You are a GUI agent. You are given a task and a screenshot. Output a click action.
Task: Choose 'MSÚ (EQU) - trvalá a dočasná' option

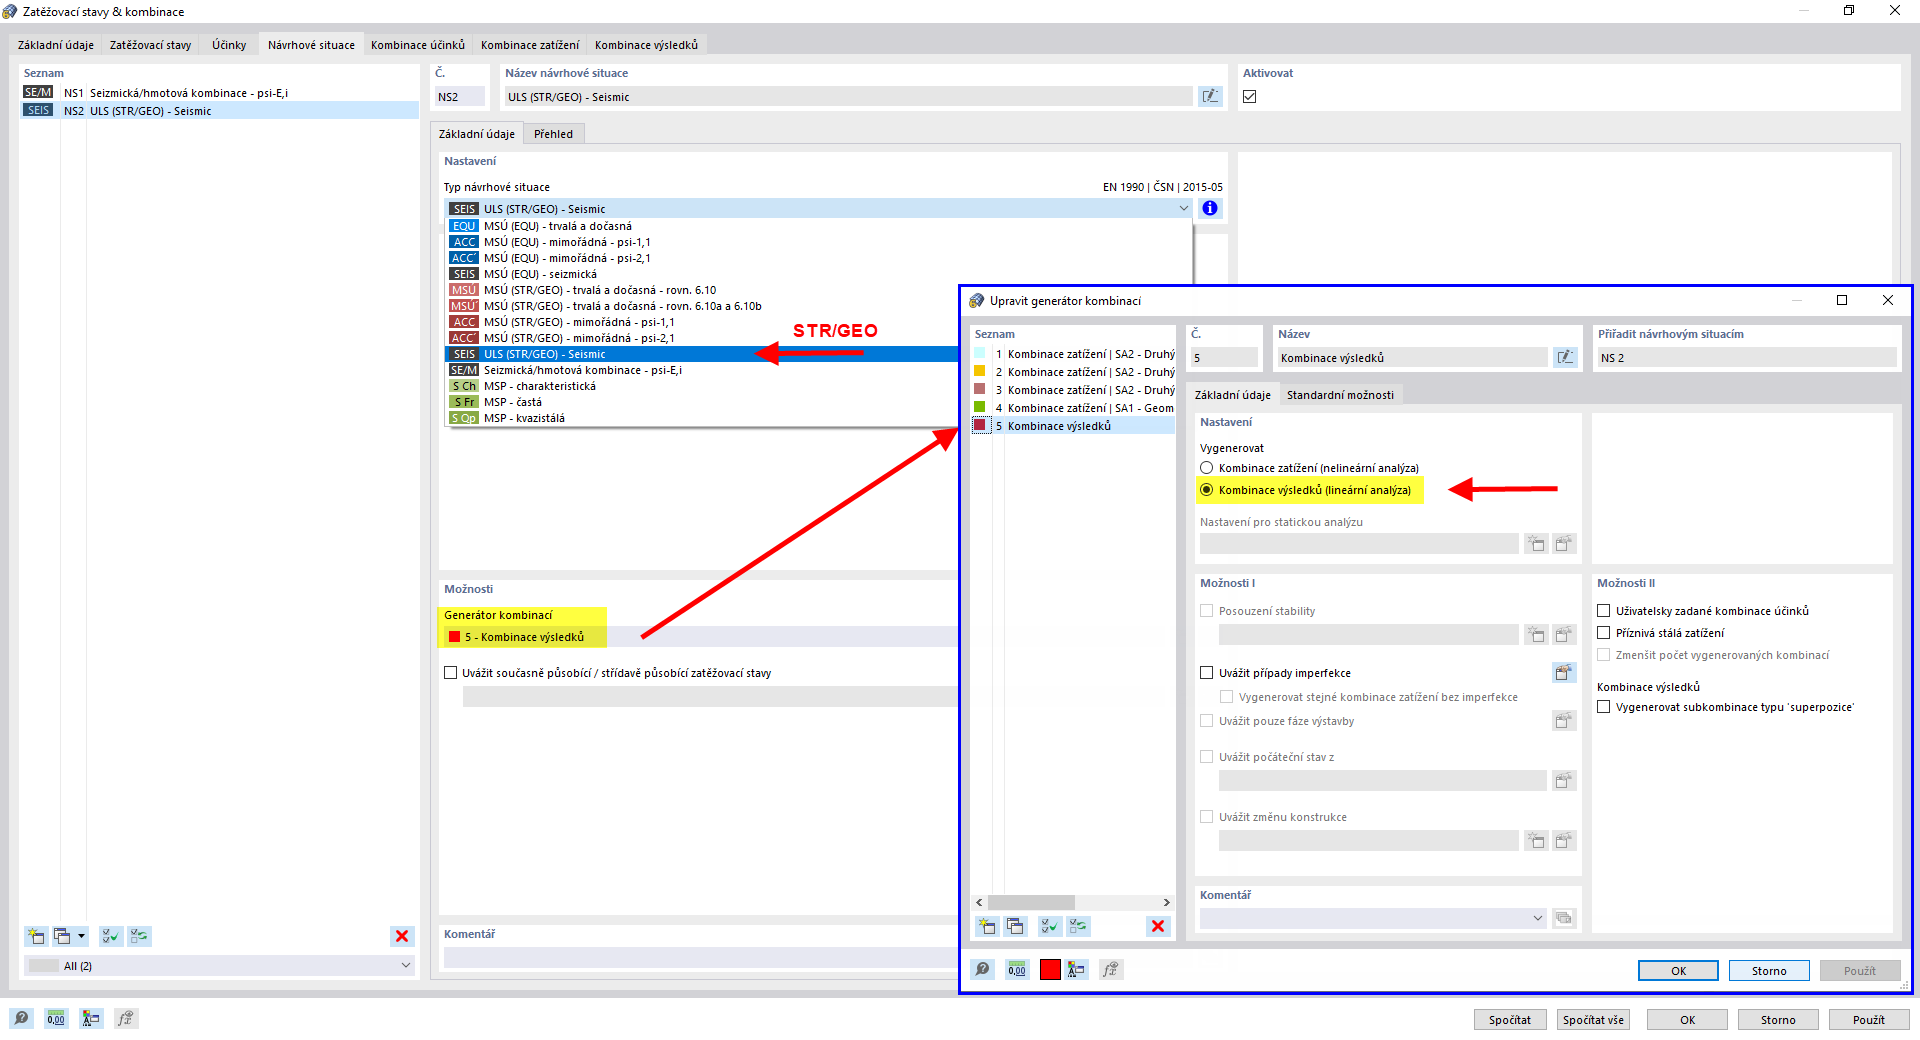(x=558, y=226)
